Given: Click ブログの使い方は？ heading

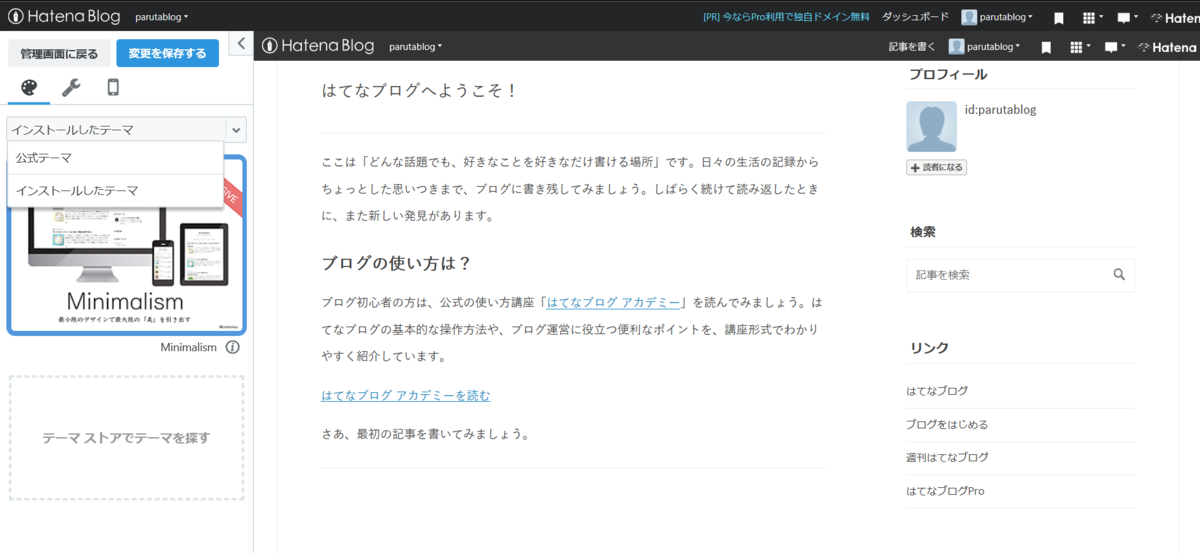Looking at the screenshot, I should coord(396,264).
